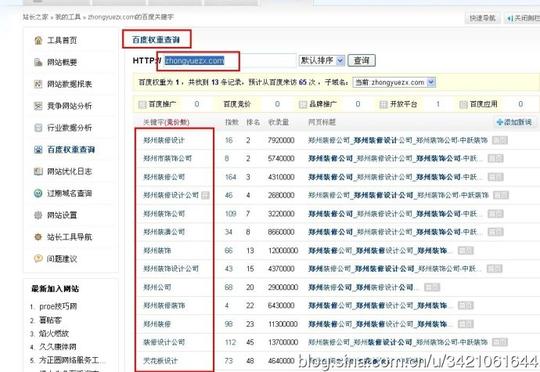Open 站长工具导航 in the left sidebar
Image resolution: width=540 pixels, height=372 pixels.
coord(69,237)
